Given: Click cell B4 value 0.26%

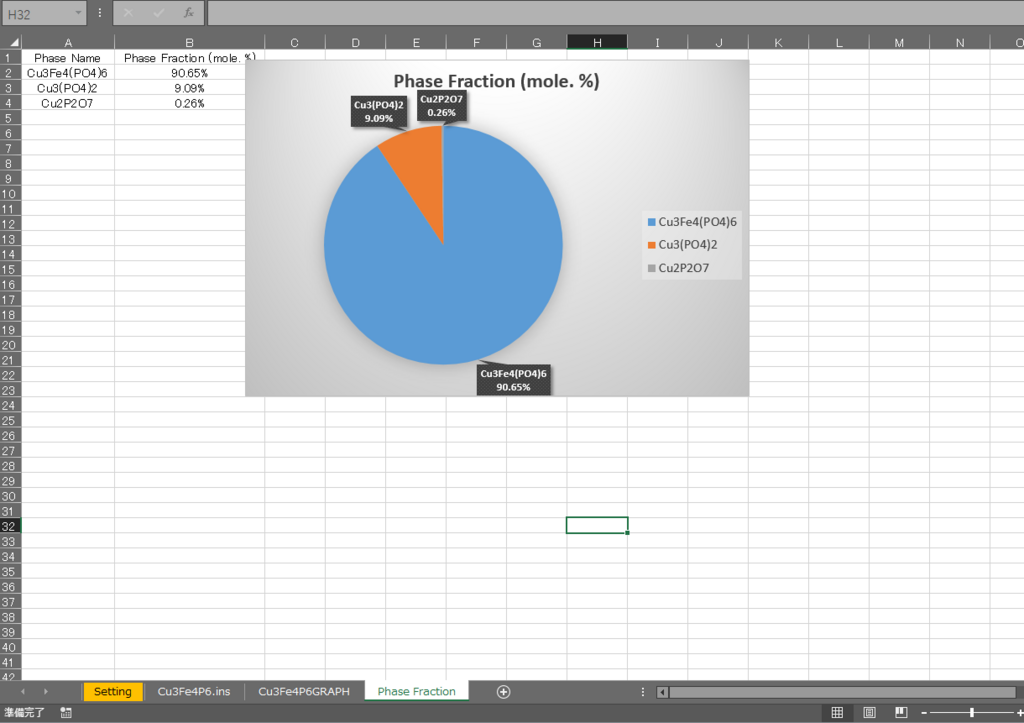Looking at the screenshot, I should click(189, 103).
